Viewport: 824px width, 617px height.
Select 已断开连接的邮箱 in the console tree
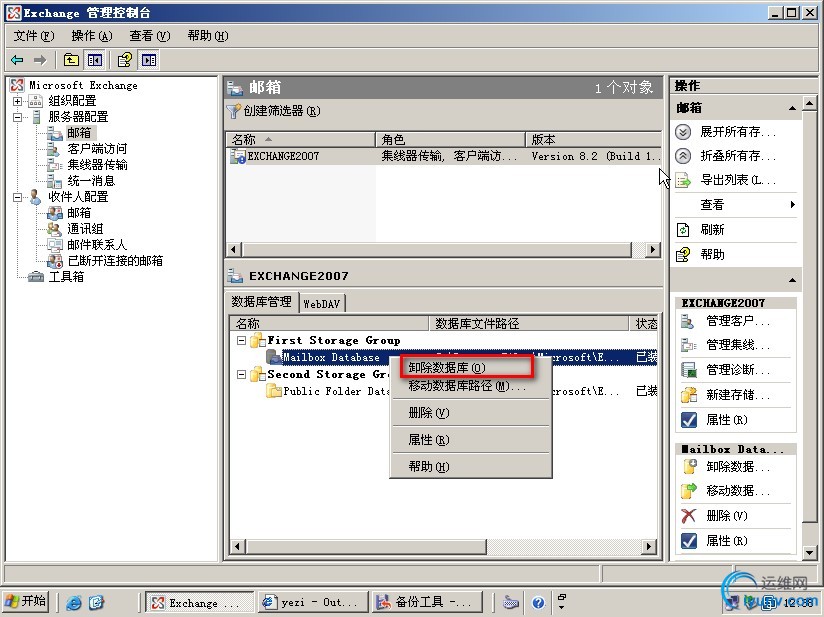click(115, 261)
